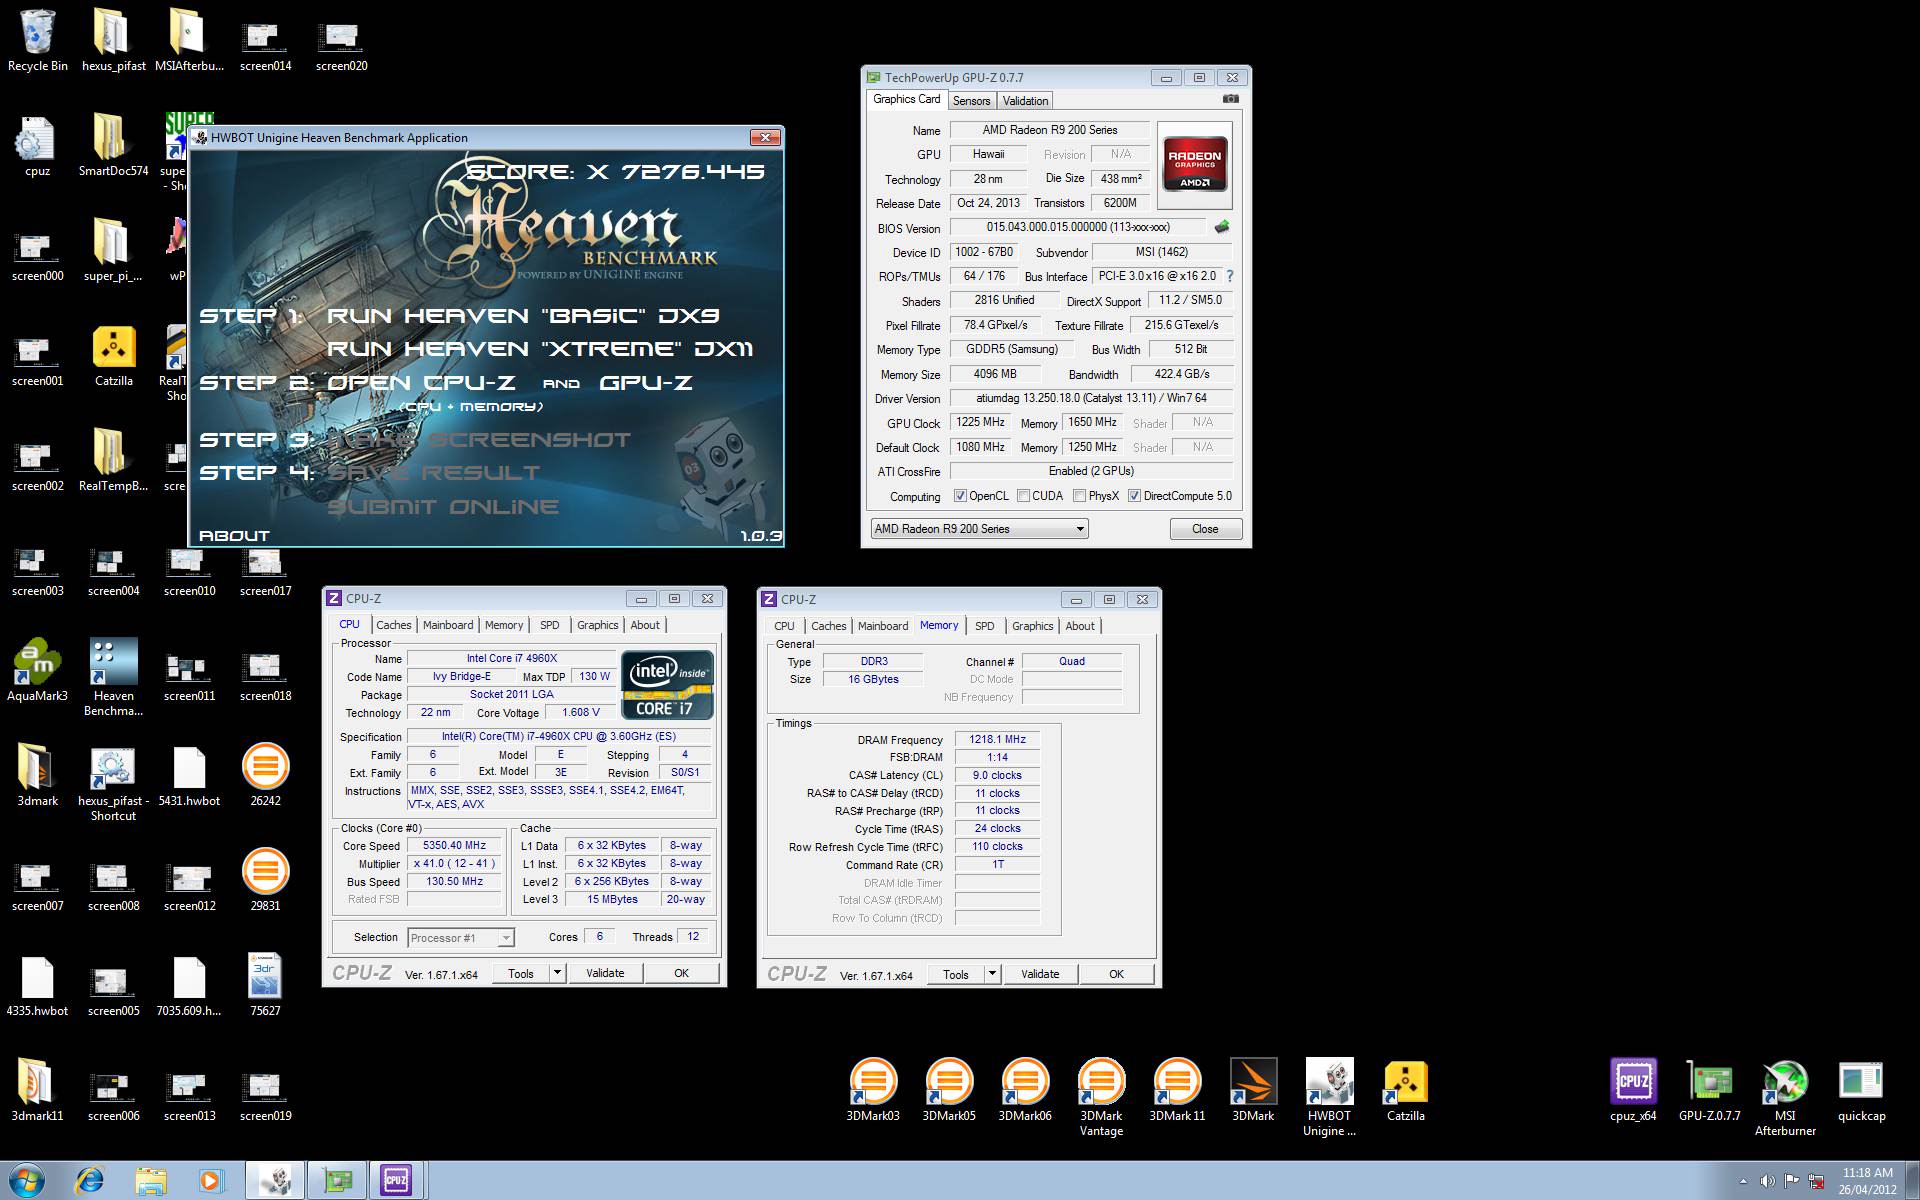Click the Close button in GPU-Z
Image resolution: width=1920 pixels, height=1200 pixels.
click(1205, 529)
